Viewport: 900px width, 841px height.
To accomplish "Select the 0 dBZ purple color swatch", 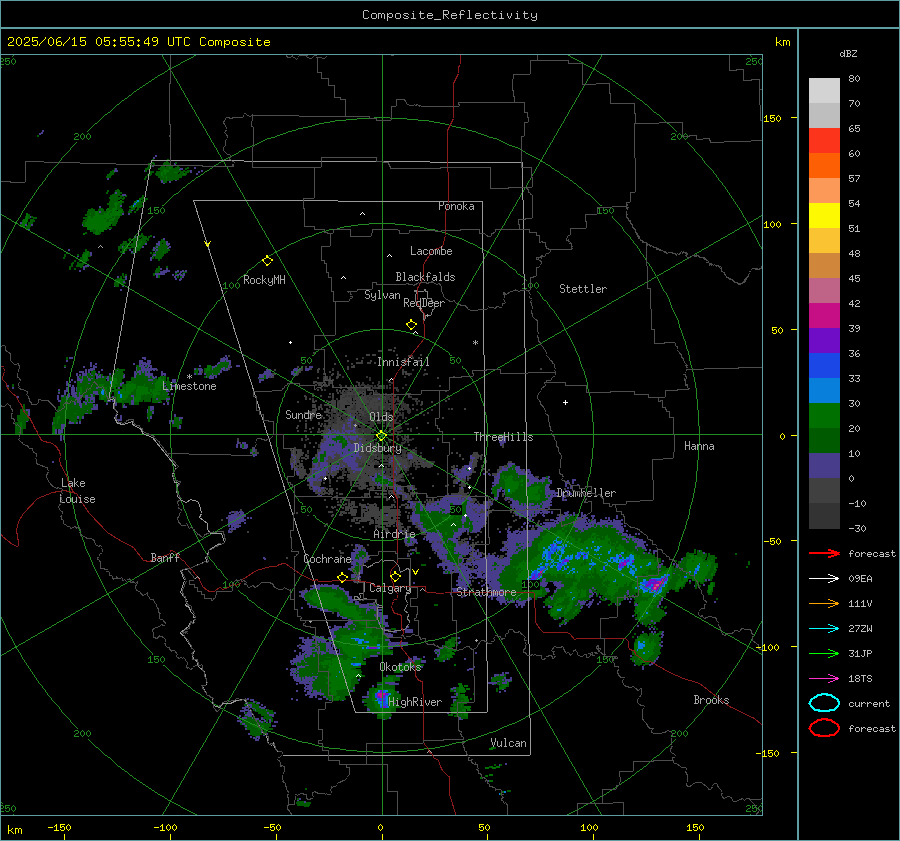I will coord(824,466).
